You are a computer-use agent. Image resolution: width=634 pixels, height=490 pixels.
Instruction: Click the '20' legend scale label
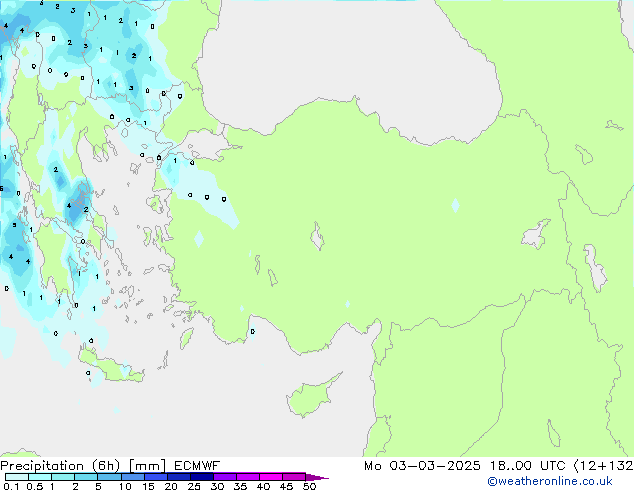tap(171, 486)
